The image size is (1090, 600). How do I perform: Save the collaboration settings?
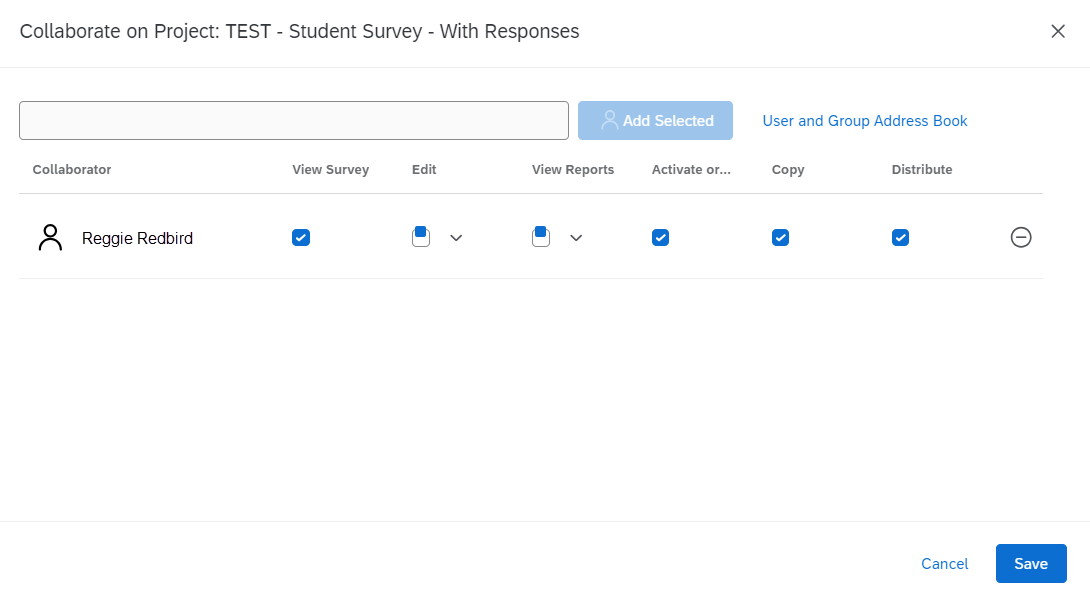pos(1031,563)
